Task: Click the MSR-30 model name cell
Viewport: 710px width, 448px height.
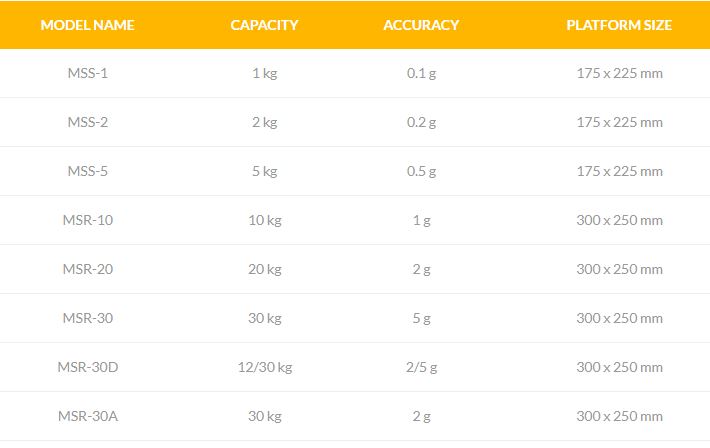Action: click(87, 318)
